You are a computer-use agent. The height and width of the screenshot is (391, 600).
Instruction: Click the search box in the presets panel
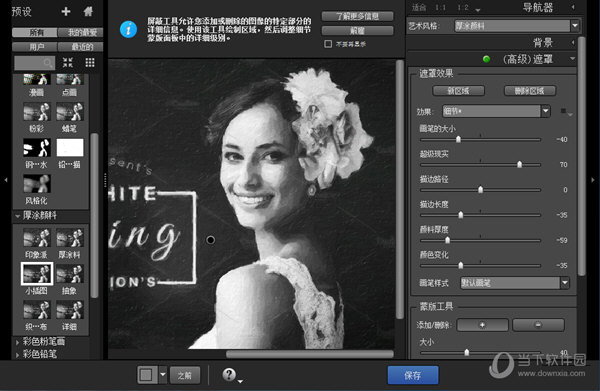coord(34,62)
